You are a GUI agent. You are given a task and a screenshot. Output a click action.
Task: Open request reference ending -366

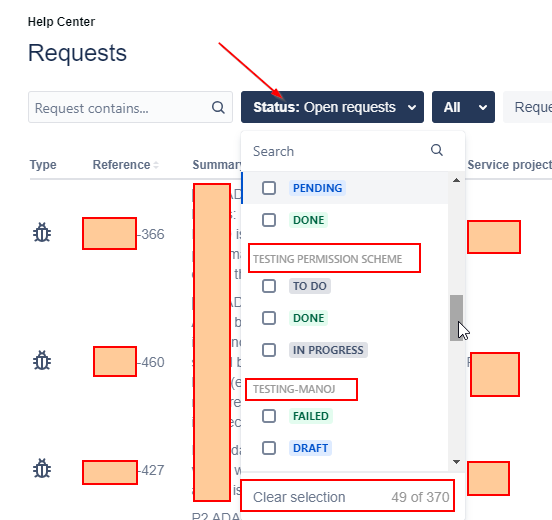click(x=124, y=234)
